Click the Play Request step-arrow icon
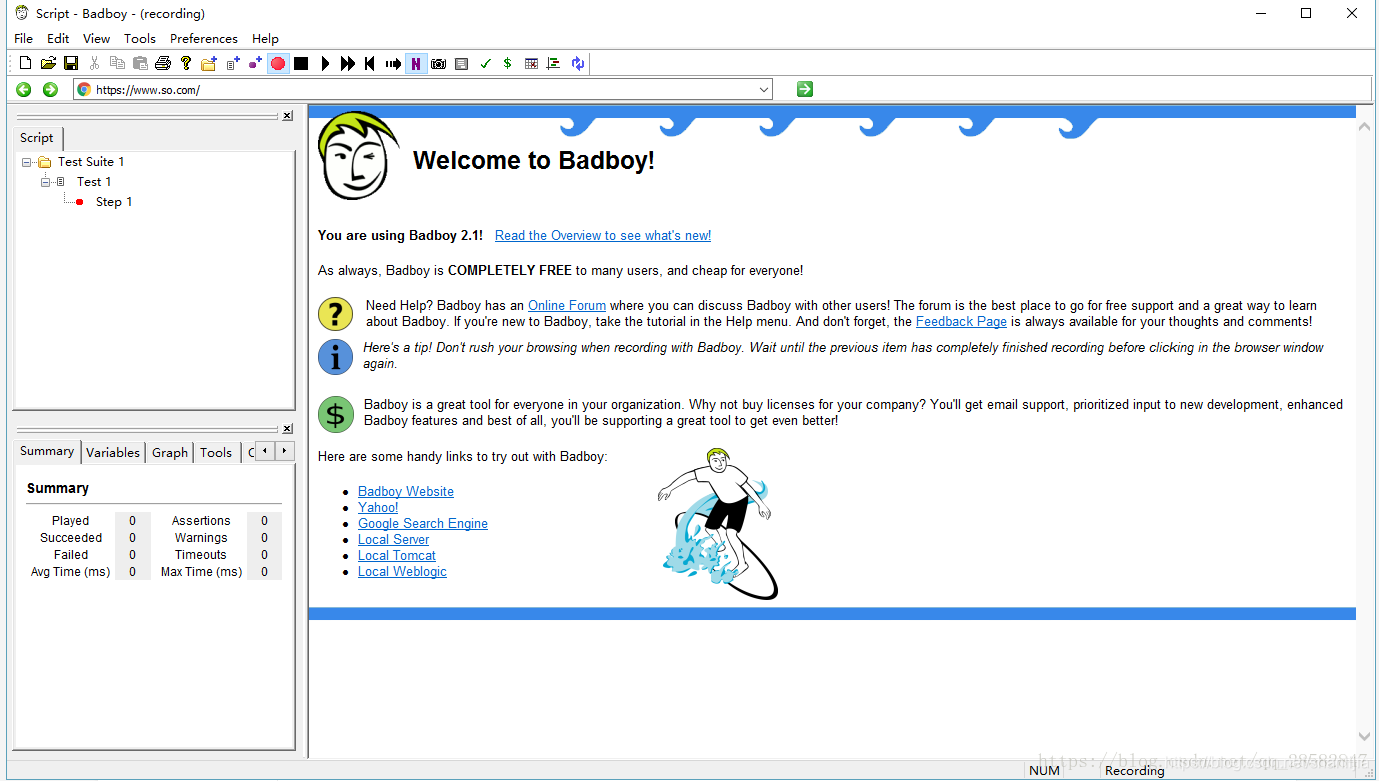 pyautogui.click(x=393, y=63)
